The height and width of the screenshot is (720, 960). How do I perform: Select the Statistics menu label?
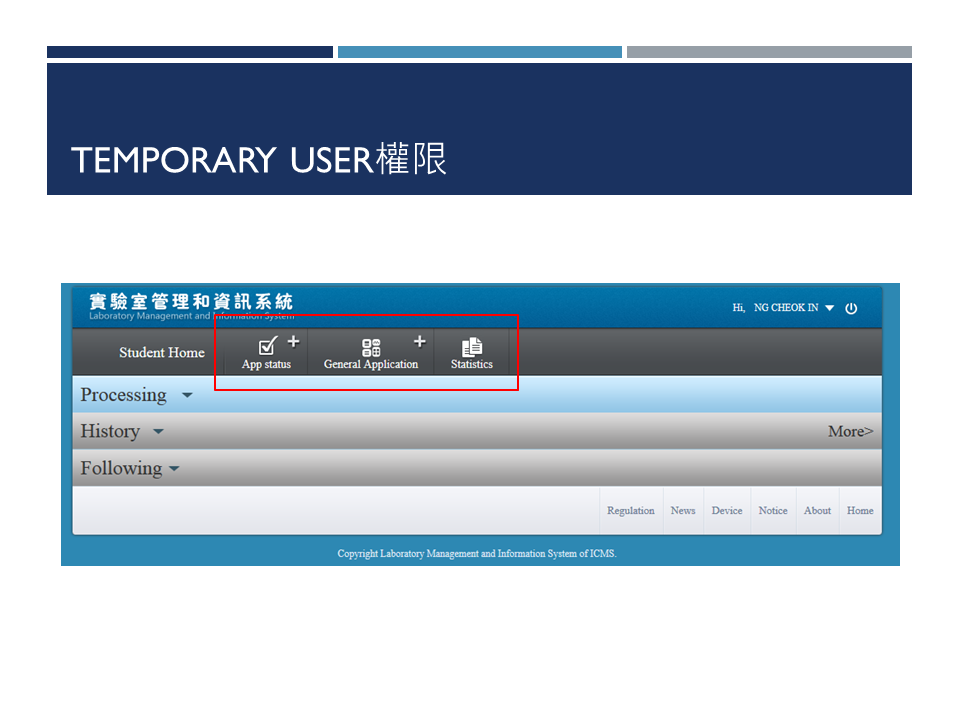472,364
